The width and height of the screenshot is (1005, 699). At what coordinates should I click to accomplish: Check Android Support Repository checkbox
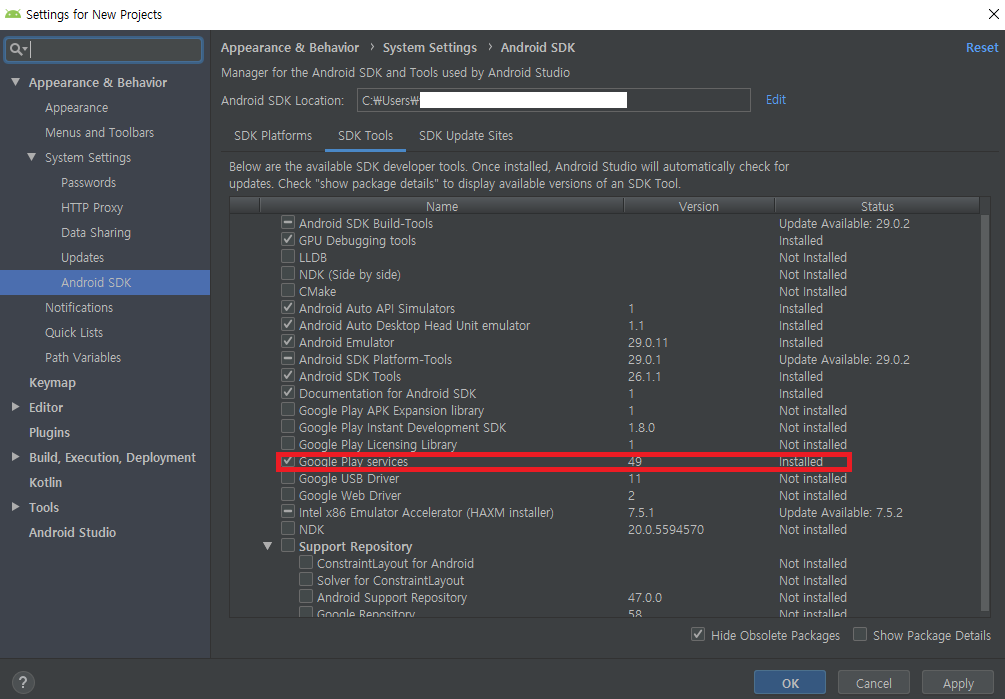[x=306, y=596]
